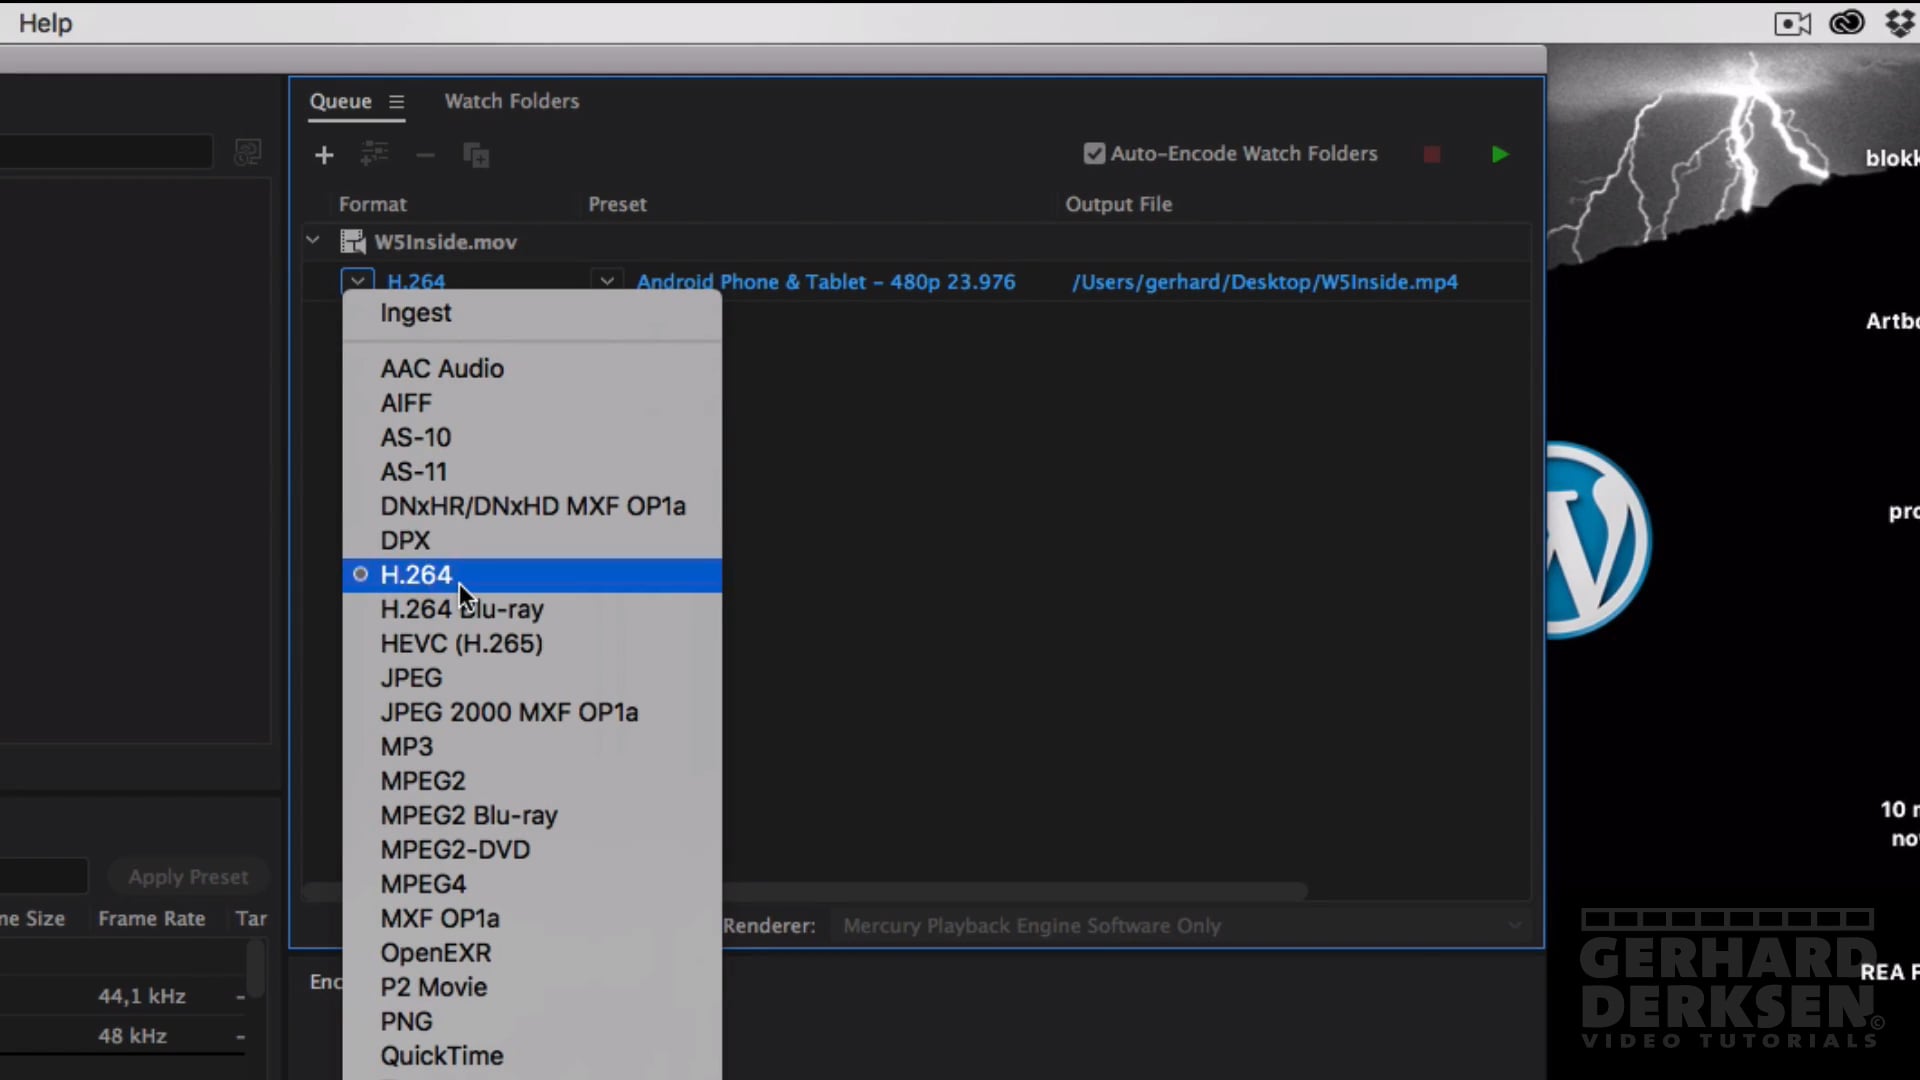
Task: Click the red Stop Queue button
Action: pyautogui.click(x=1432, y=154)
